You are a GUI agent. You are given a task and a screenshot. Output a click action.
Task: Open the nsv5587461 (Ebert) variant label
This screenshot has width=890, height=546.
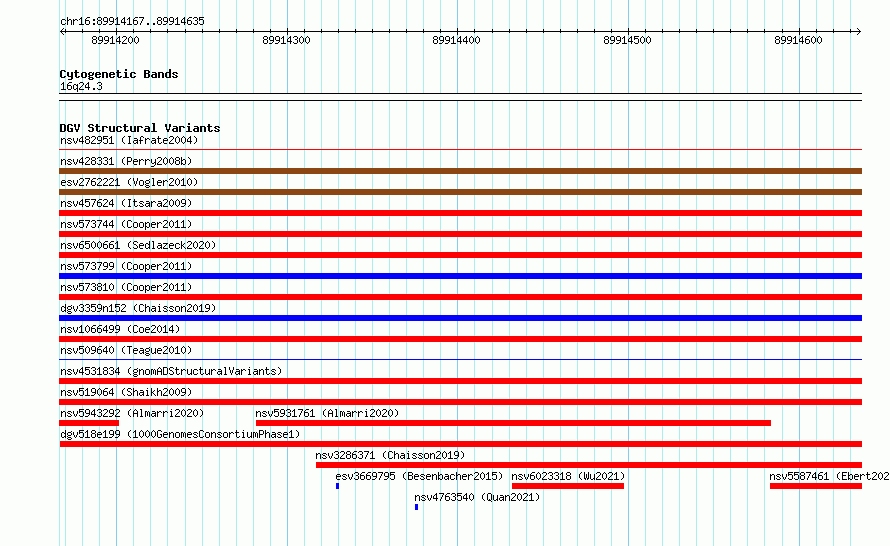829,476
